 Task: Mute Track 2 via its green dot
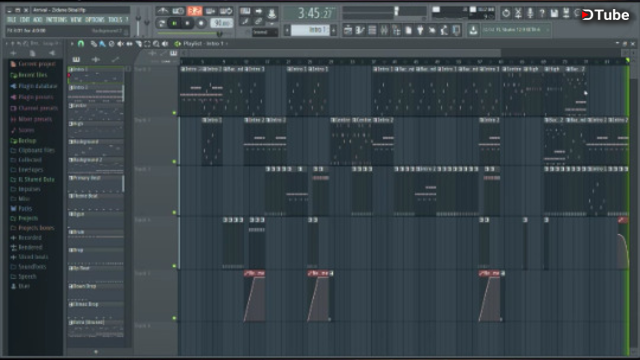pyautogui.click(x=174, y=162)
